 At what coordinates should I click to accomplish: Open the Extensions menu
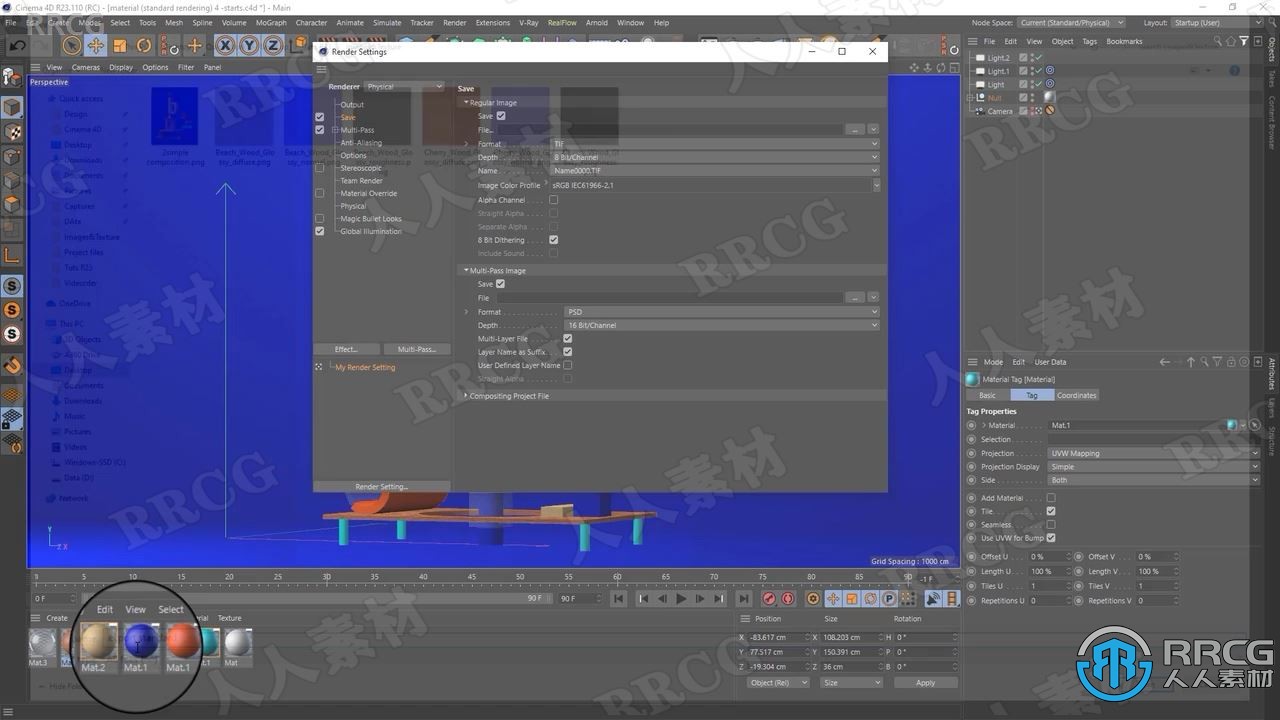click(492, 22)
